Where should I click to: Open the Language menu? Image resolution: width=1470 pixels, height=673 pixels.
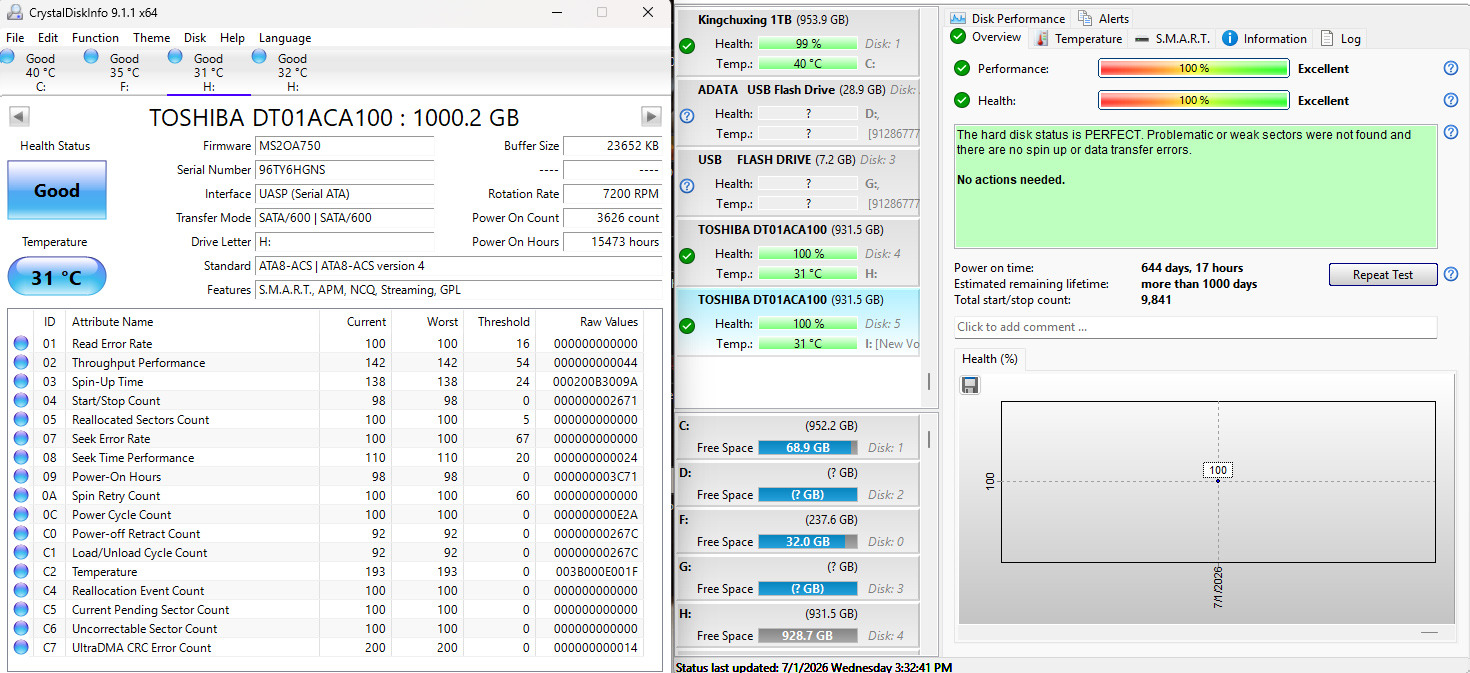tap(285, 37)
